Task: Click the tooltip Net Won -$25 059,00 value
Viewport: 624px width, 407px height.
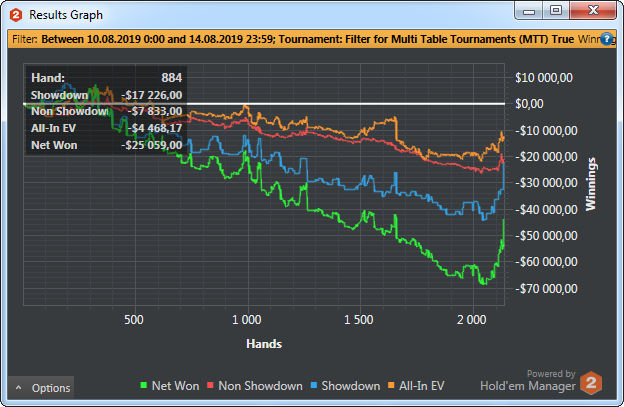Action: pos(152,145)
